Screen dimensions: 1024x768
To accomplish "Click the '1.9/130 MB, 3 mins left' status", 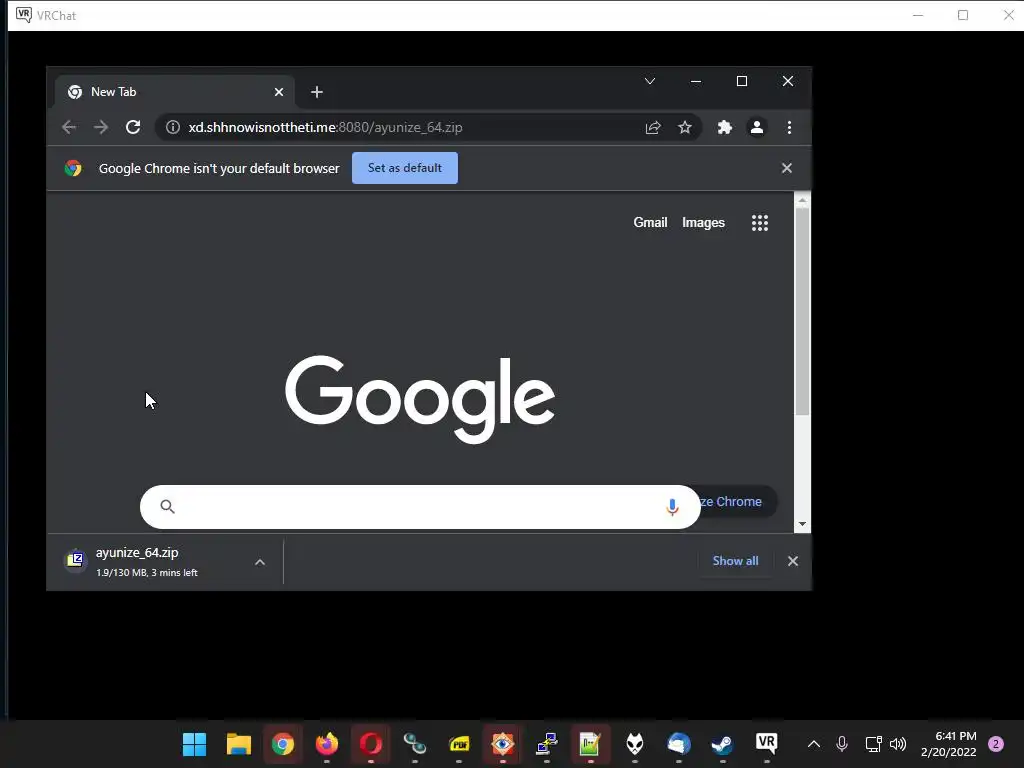I will point(147,573).
